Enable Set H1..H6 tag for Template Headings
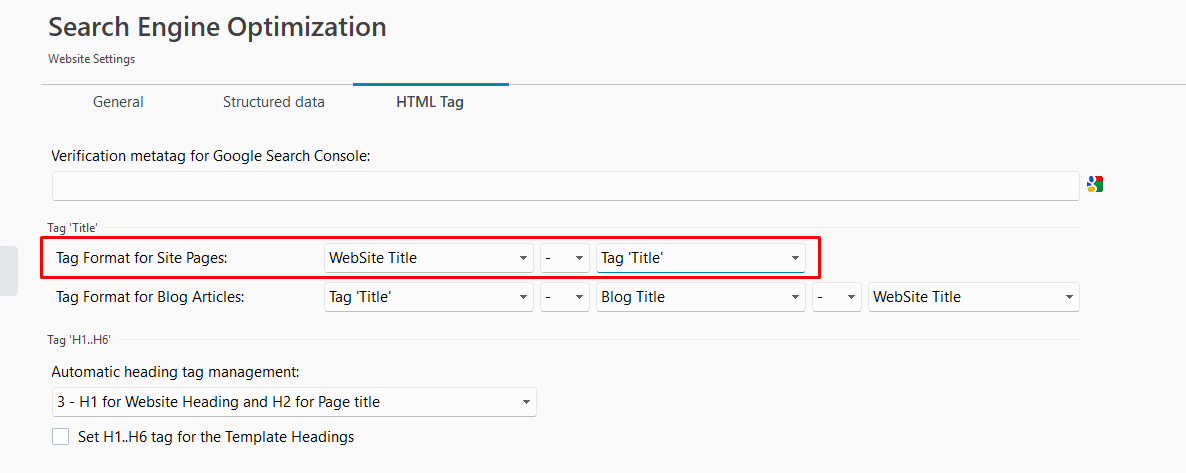This screenshot has width=1186, height=473. tap(61, 437)
